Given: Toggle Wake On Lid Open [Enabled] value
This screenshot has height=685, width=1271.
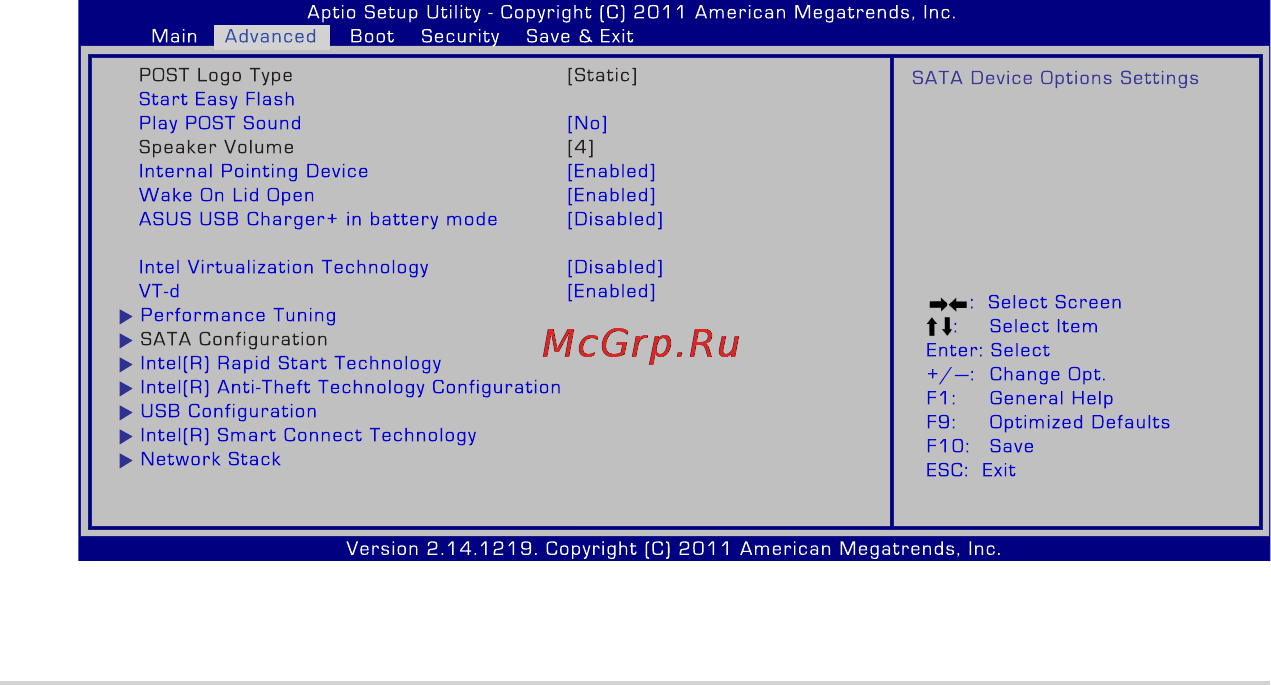Looking at the screenshot, I should (611, 196).
